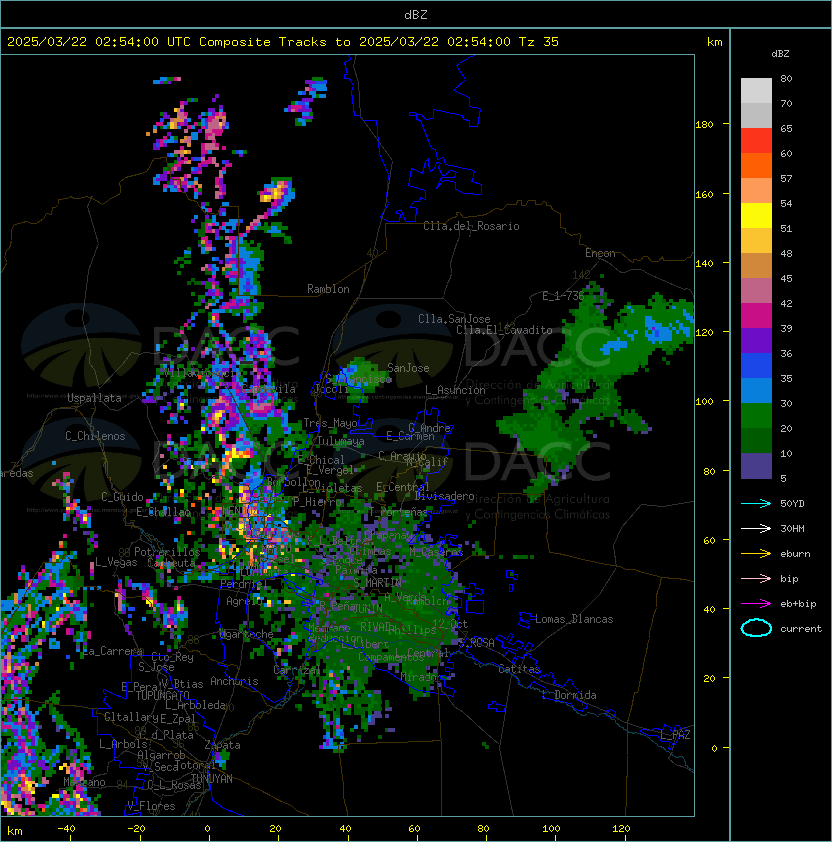Viewport: 832px width, 842px height.
Task: Click the cyan 50YD arrow in legend
Action: (x=756, y=503)
